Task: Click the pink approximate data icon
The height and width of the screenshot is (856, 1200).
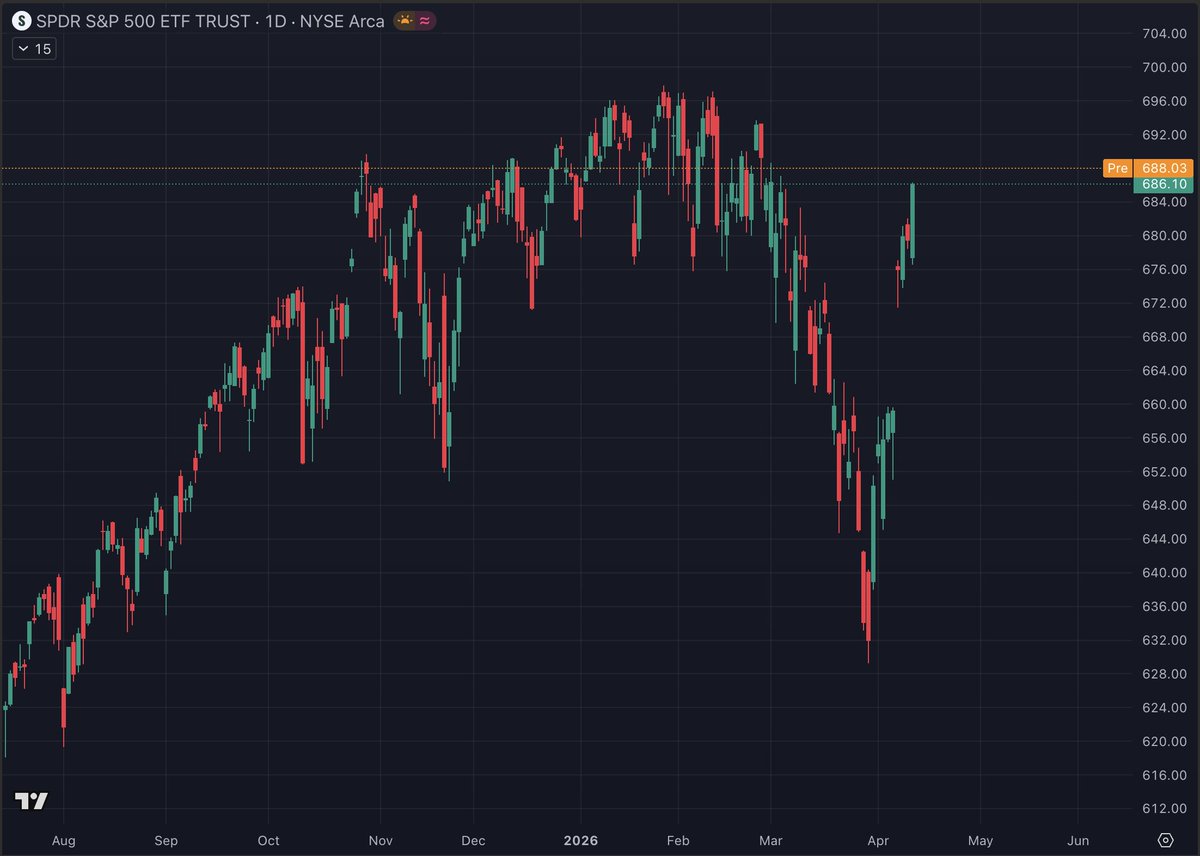Action: tap(424, 20)
